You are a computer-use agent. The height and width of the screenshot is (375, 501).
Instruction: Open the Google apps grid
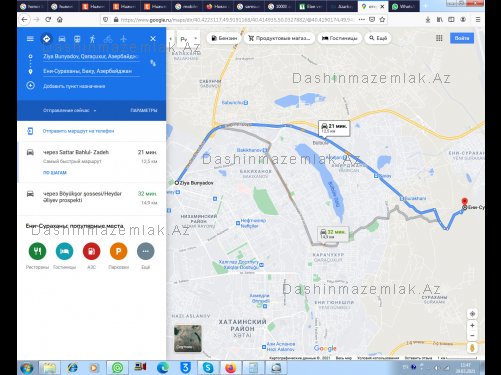click(x=439, y=38)
